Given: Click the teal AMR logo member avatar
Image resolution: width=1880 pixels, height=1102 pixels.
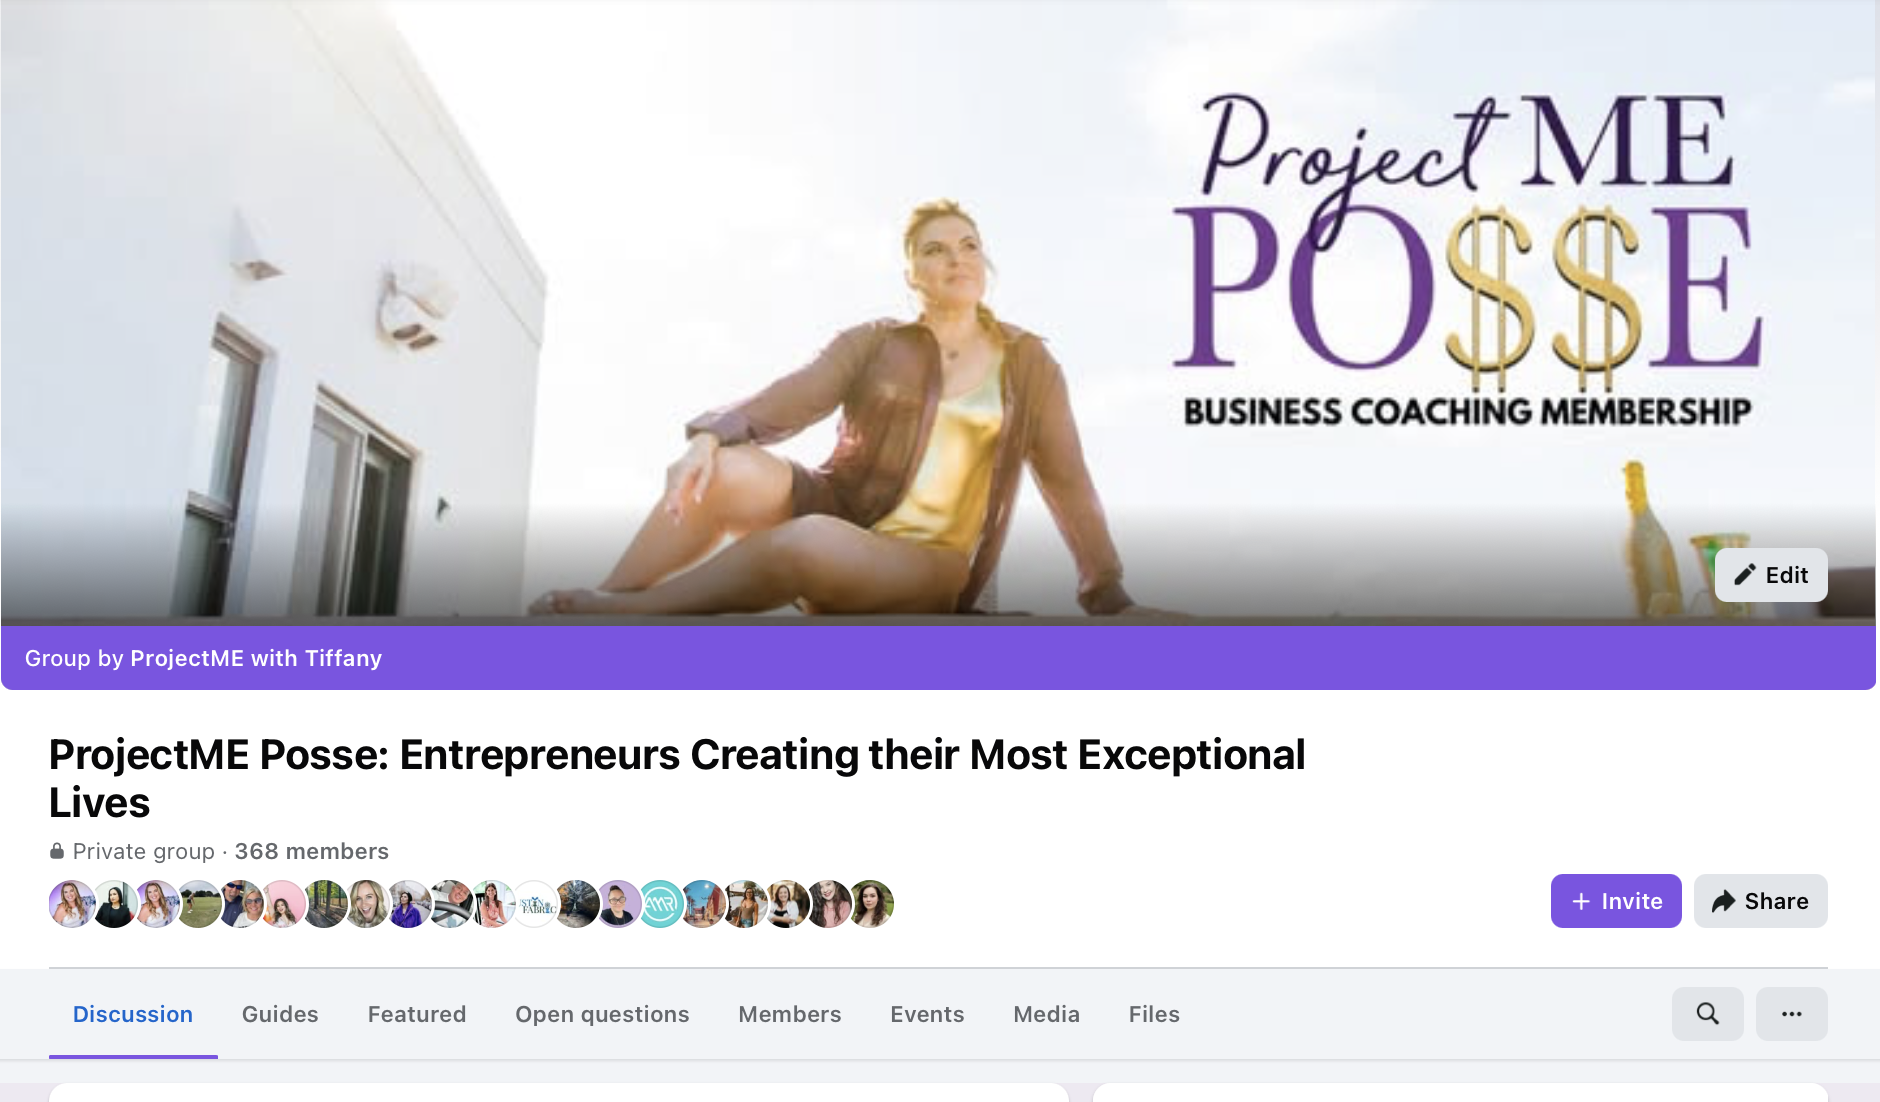Looking at the screenshot, I should pyautogui.click(x=660, y=904).
